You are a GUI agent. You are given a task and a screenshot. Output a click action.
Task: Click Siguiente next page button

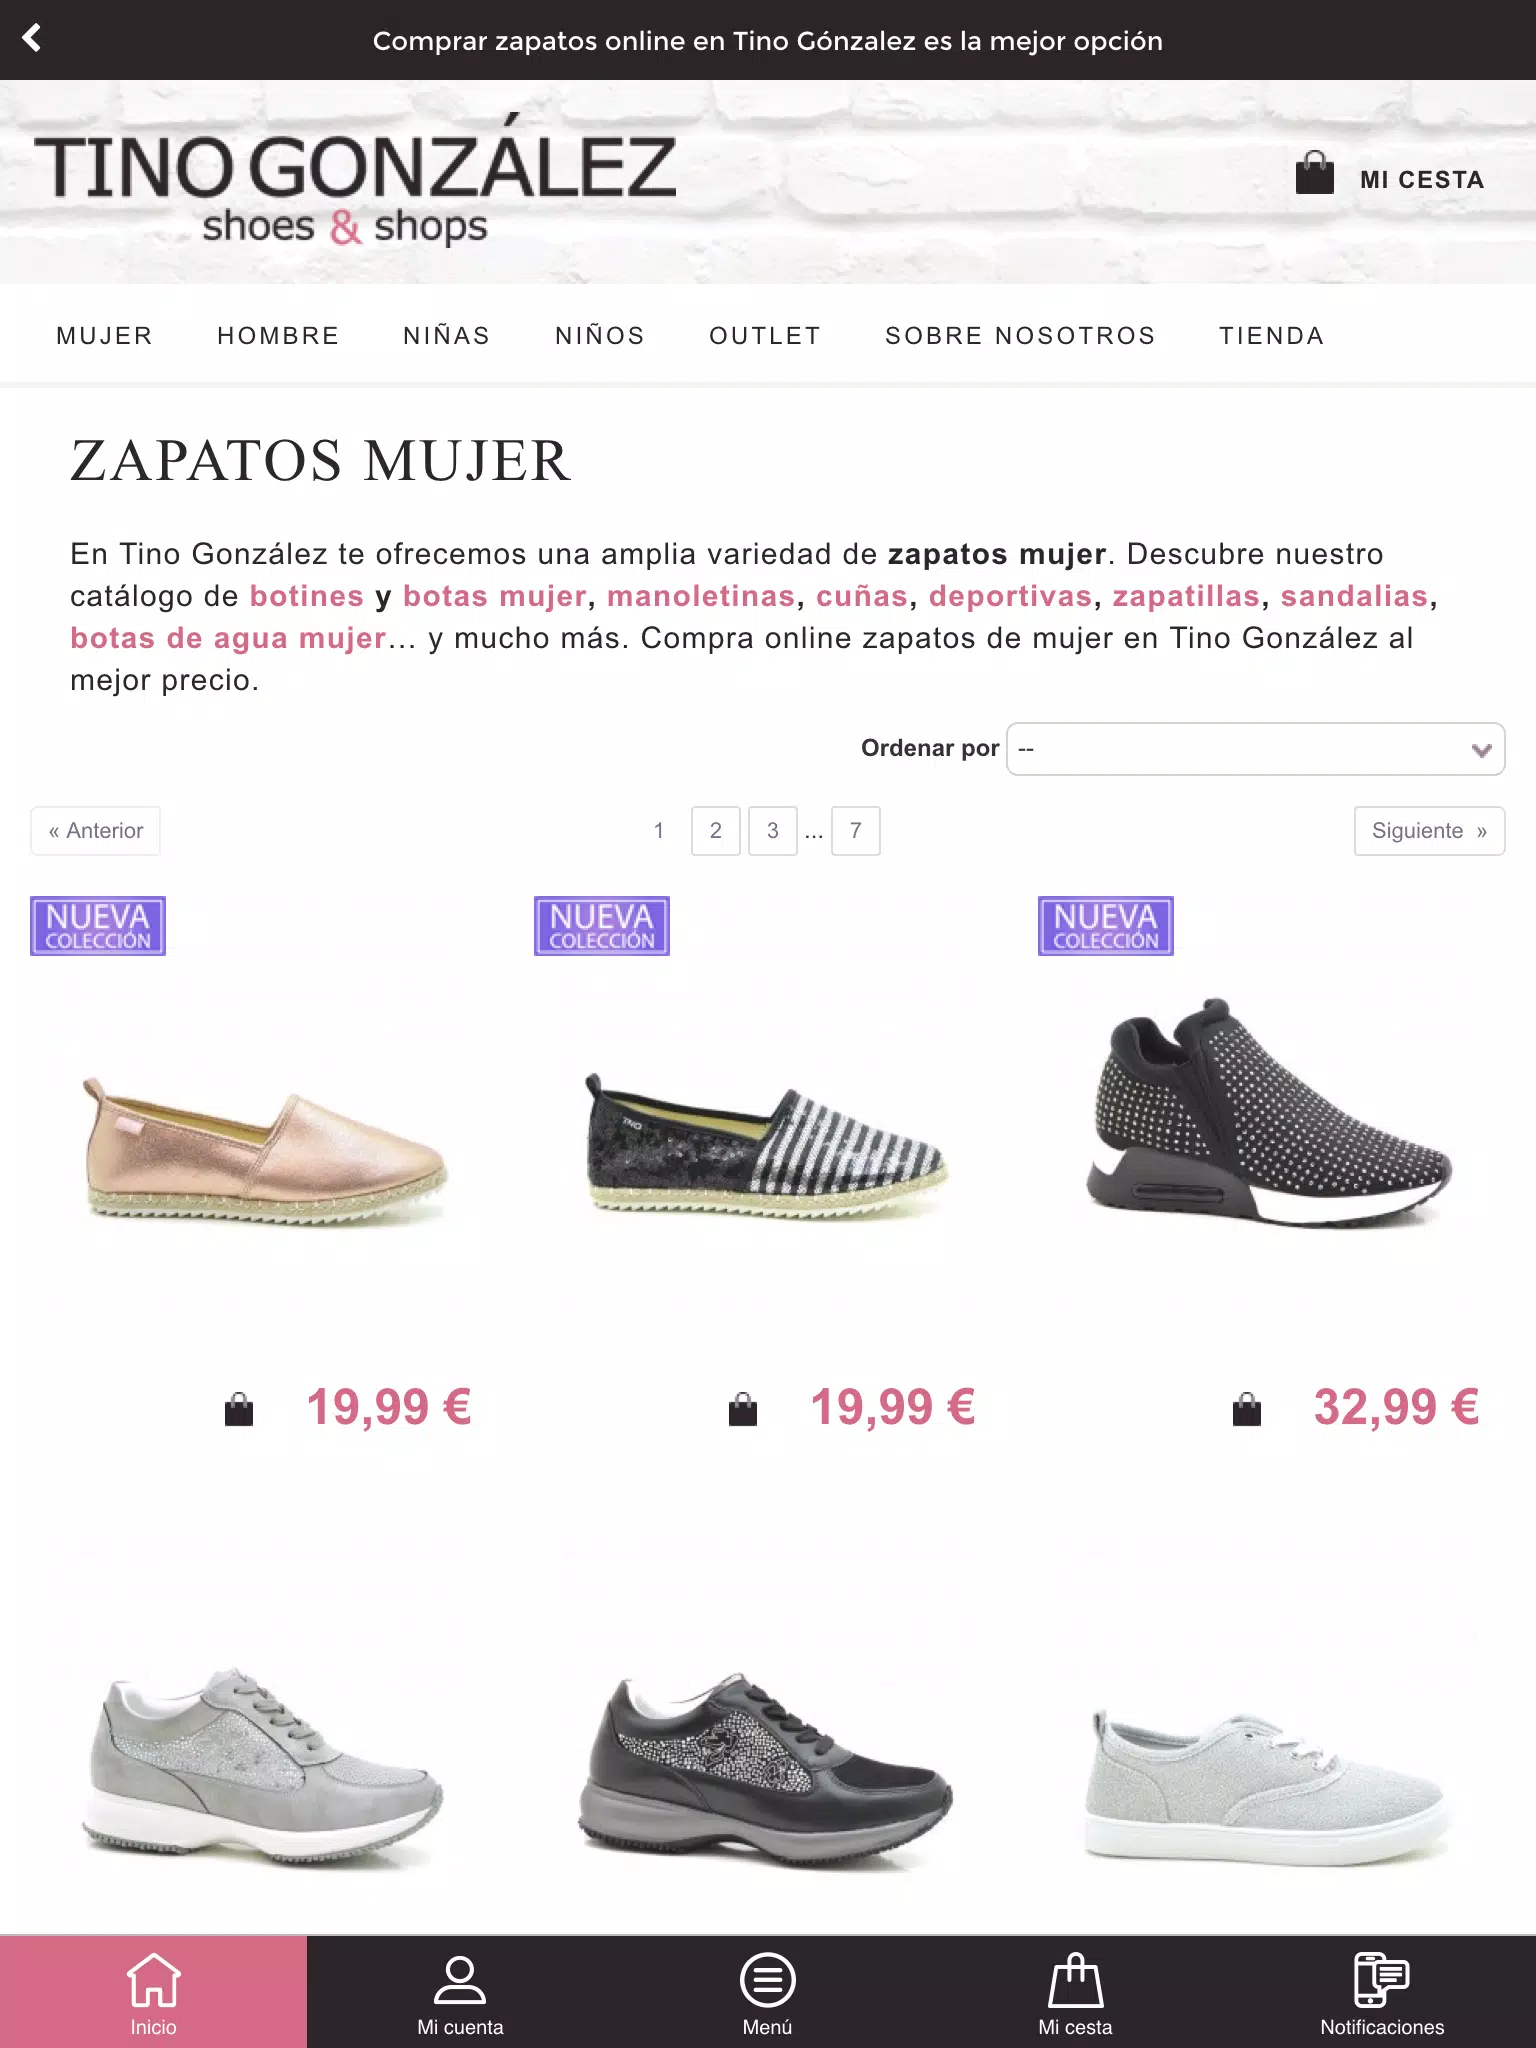pos(1429,831)
